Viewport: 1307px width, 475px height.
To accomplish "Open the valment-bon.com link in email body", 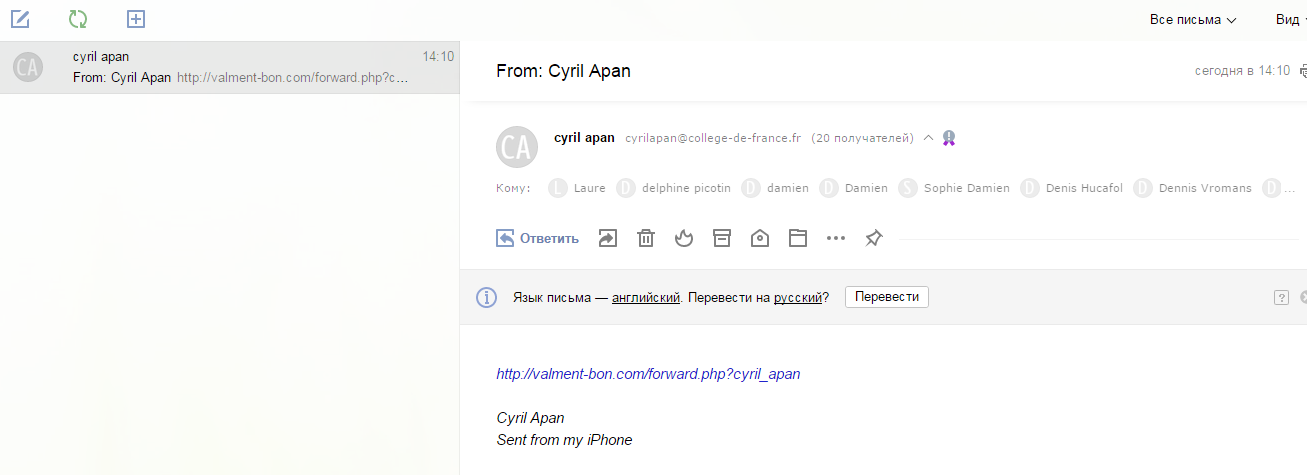I will pos(648,374).
